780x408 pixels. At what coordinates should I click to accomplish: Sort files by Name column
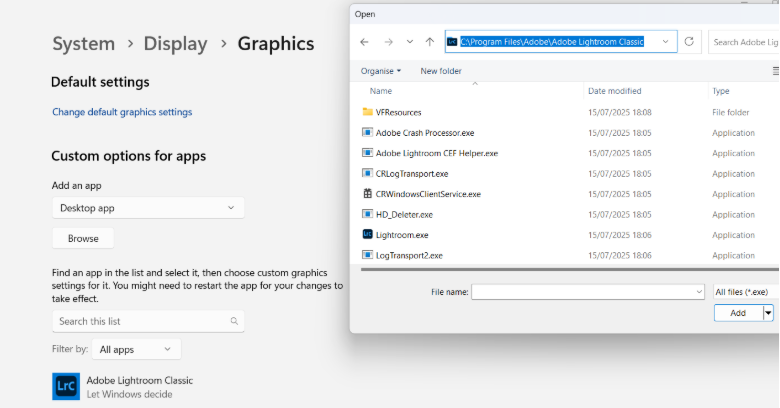pyautogui.click(x=381, y=91)
